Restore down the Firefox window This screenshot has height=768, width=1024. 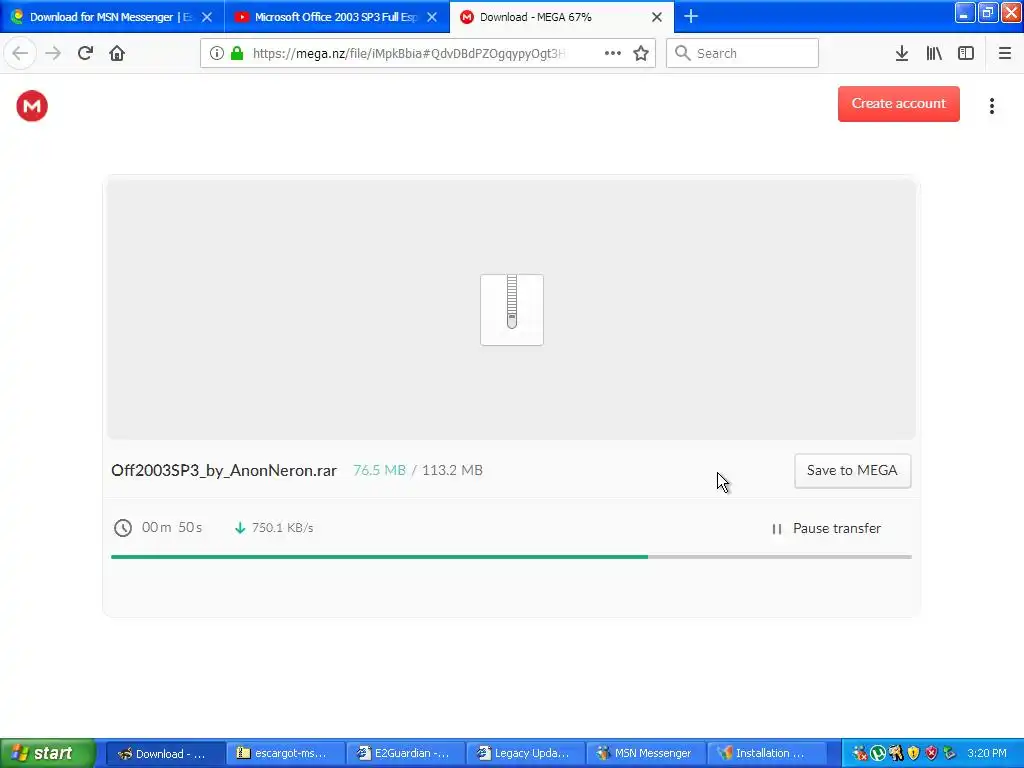988,12
